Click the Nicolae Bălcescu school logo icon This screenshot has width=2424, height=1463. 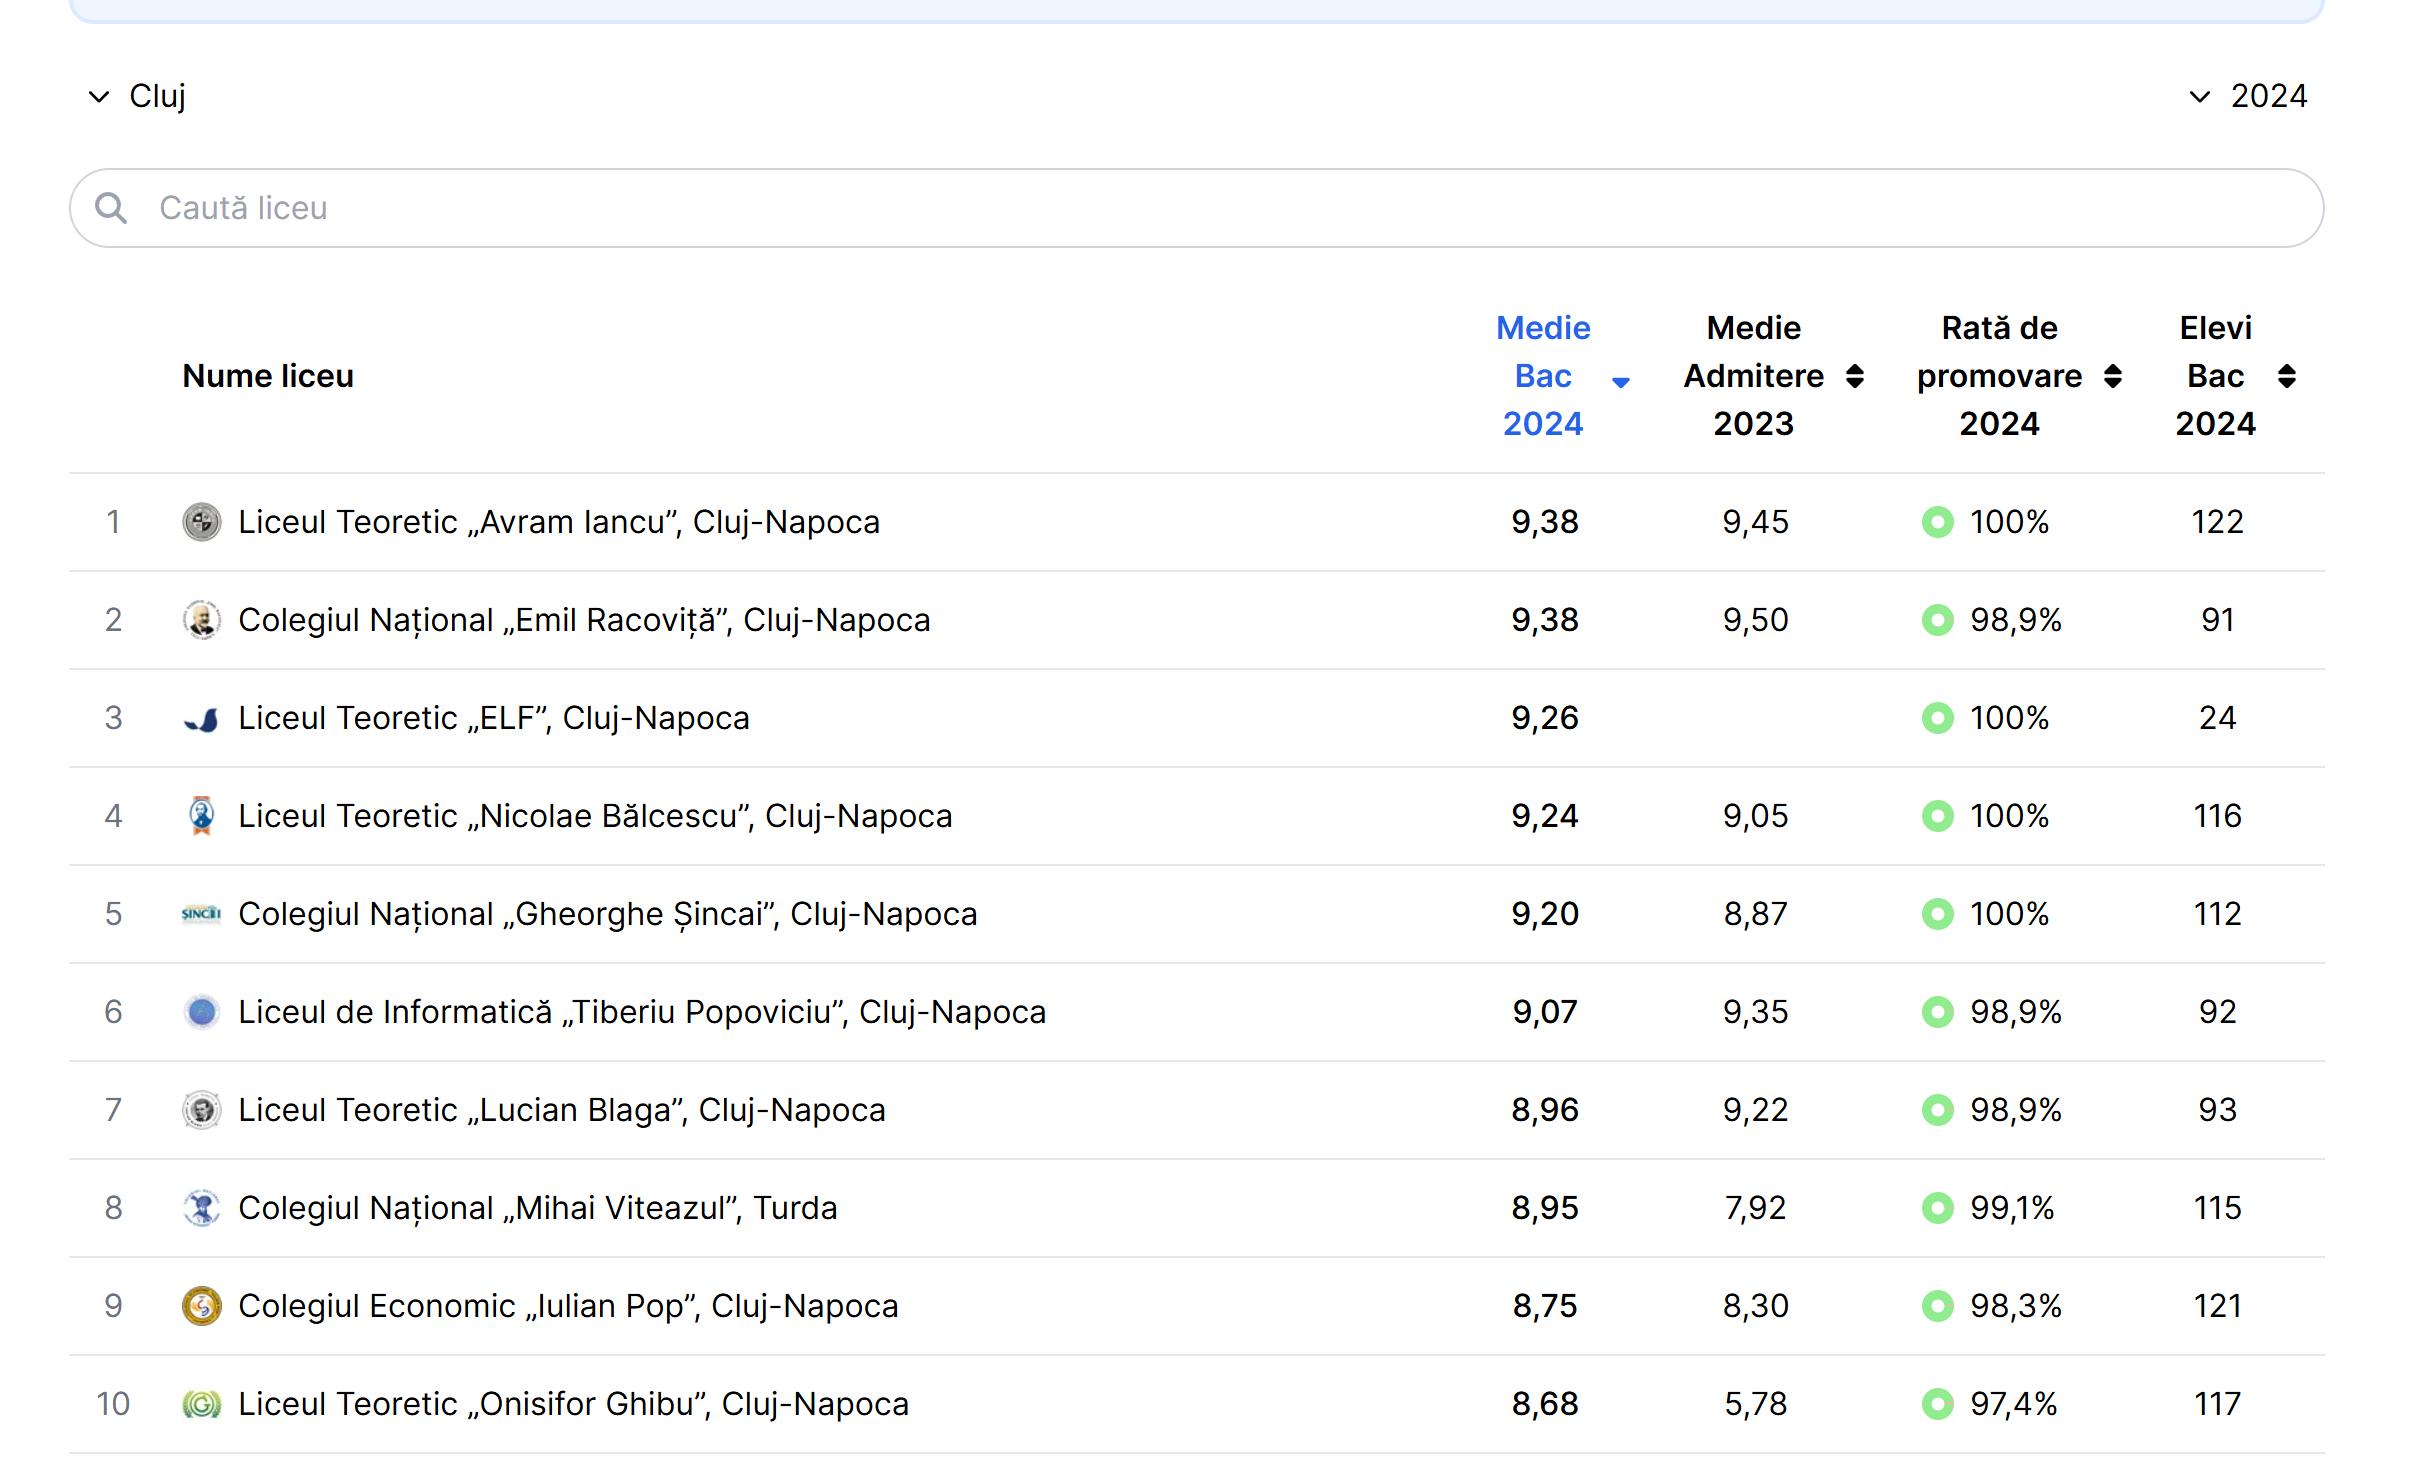pos(201,816)
